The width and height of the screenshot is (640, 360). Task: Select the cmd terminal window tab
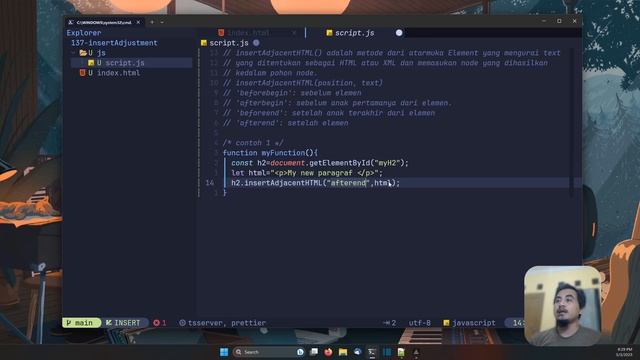click(x=104, y=22)
